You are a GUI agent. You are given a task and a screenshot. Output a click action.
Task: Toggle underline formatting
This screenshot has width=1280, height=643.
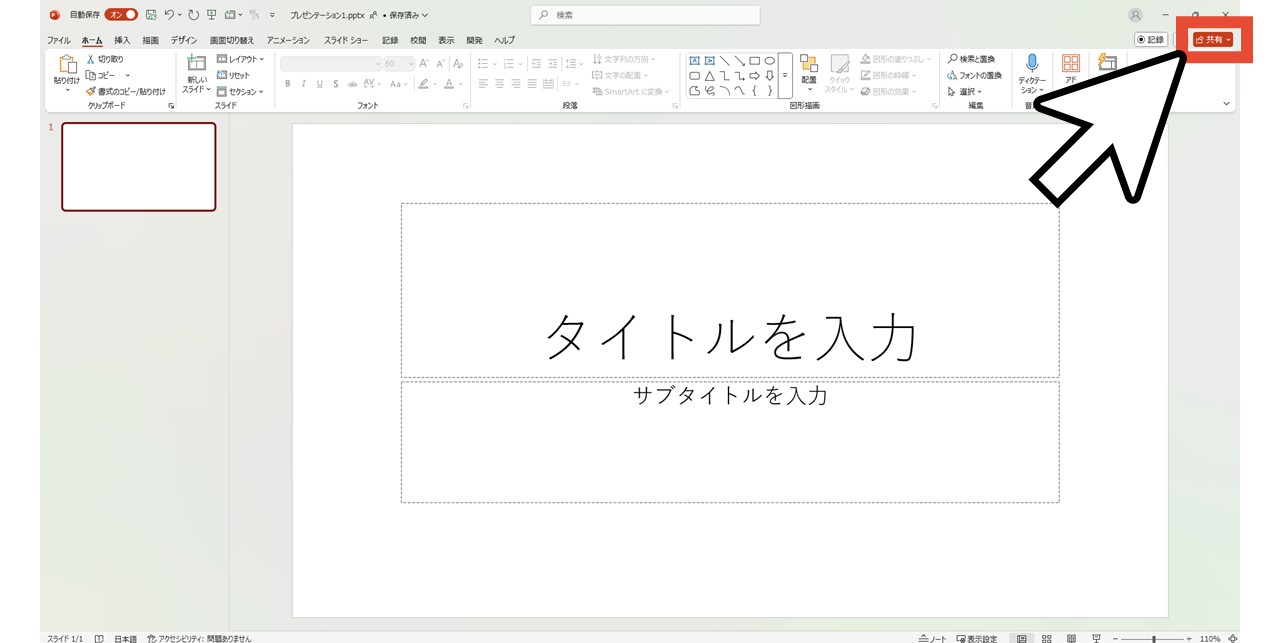[320, 84]
